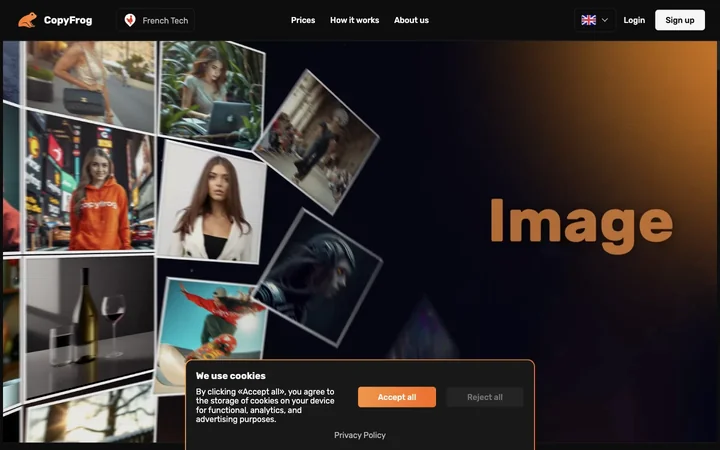Expand the language dropdown chevron
This screenshot has height=450, width=720.
click(x=605, y=20)
